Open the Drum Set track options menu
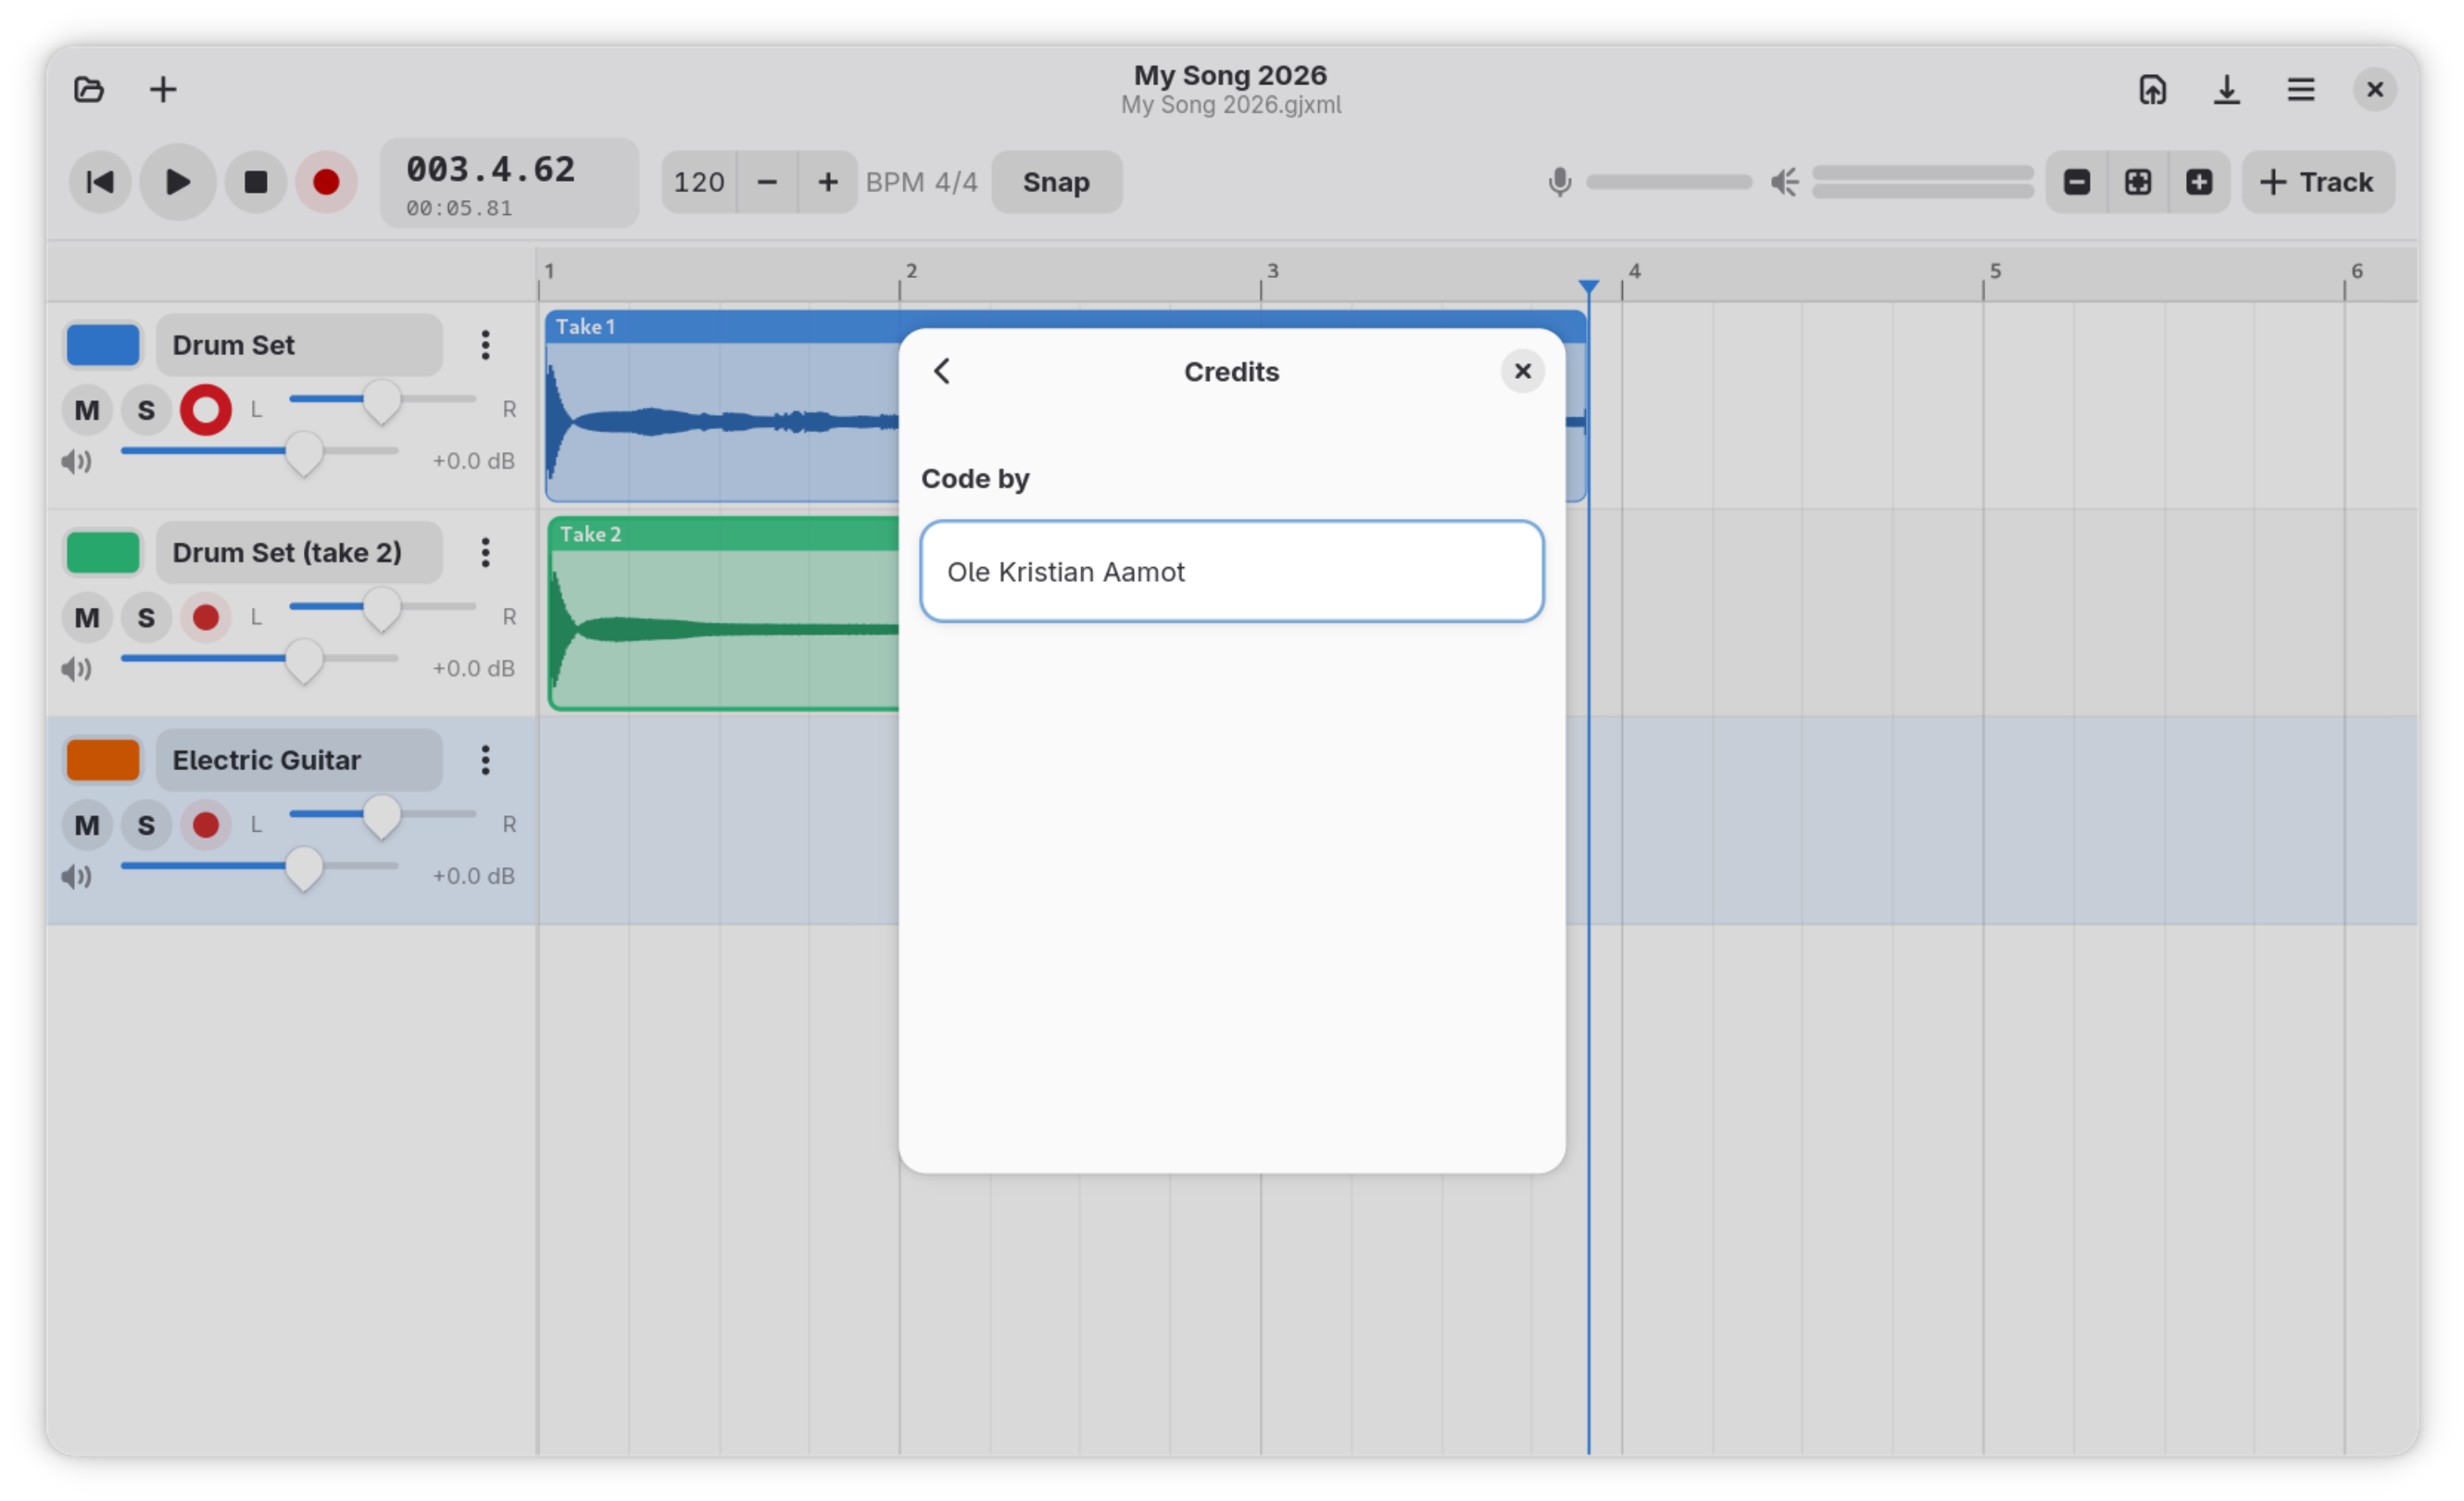Viewport: 2464px width, 1501px height. coord(485,345)
